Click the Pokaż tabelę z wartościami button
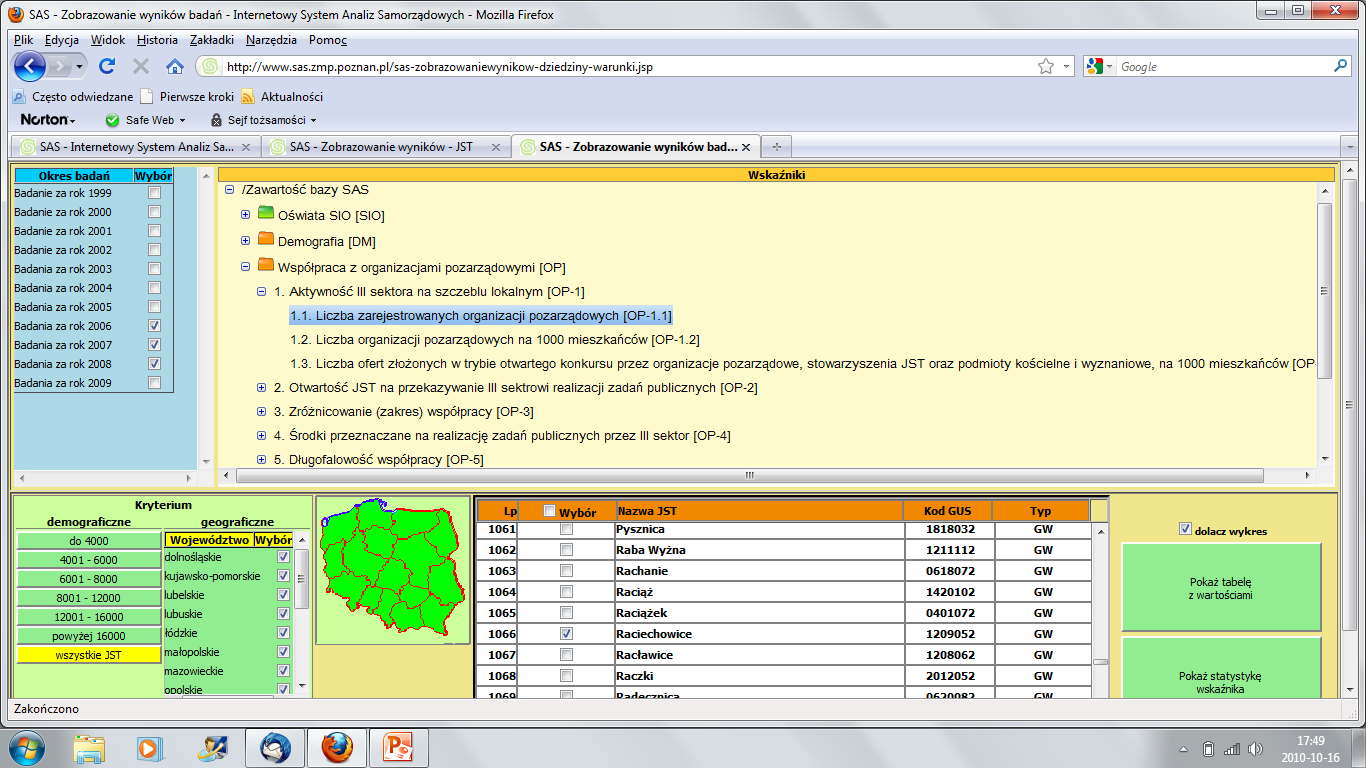 pyautogui.click(x=1221, y=588)
